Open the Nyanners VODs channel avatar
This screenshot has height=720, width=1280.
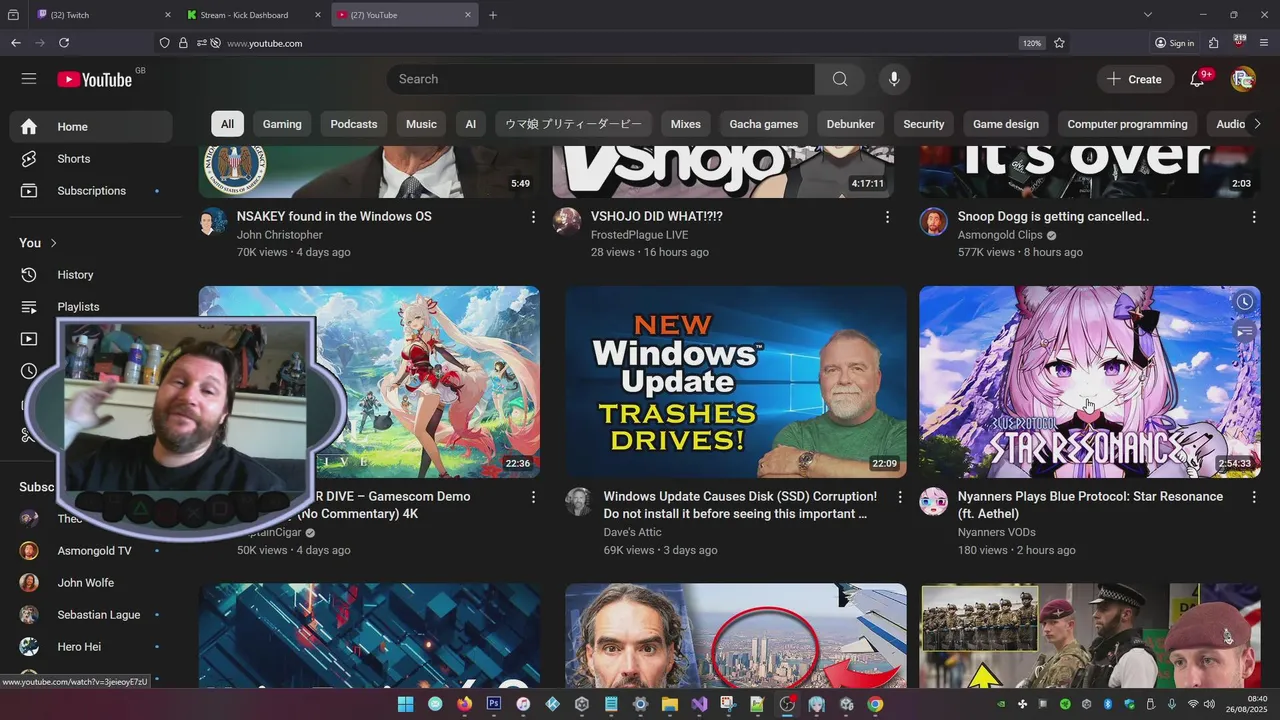933,501
